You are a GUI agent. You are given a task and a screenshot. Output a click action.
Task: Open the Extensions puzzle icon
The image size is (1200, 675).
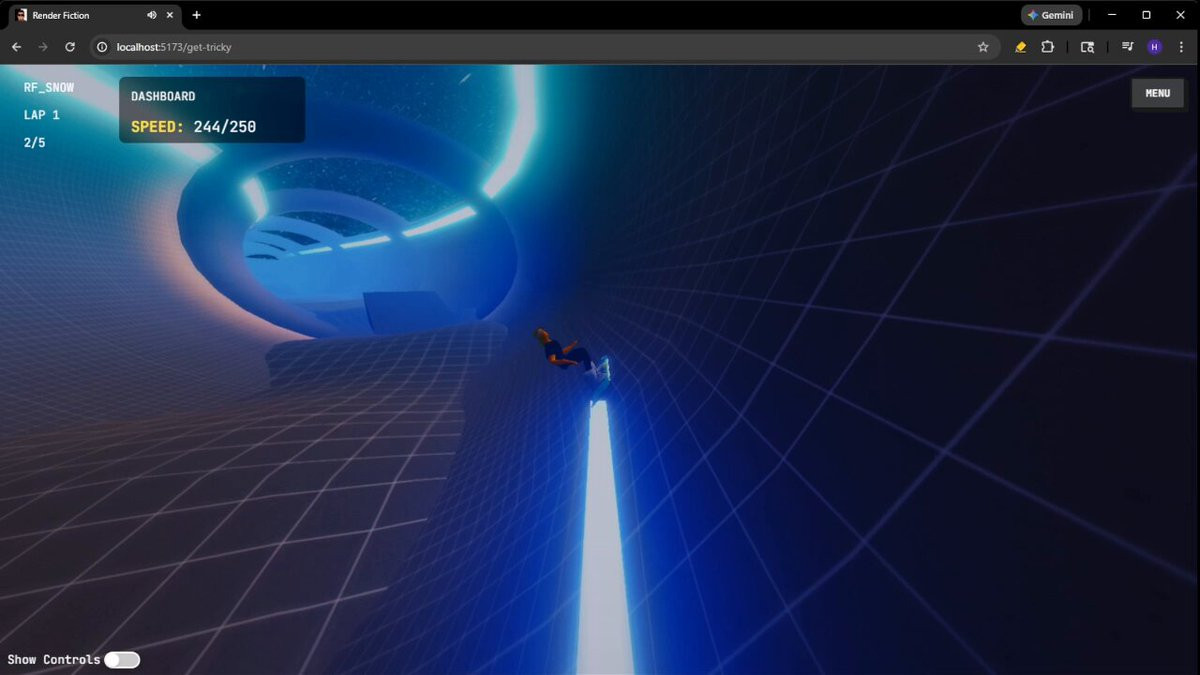tap(1048, 47)
